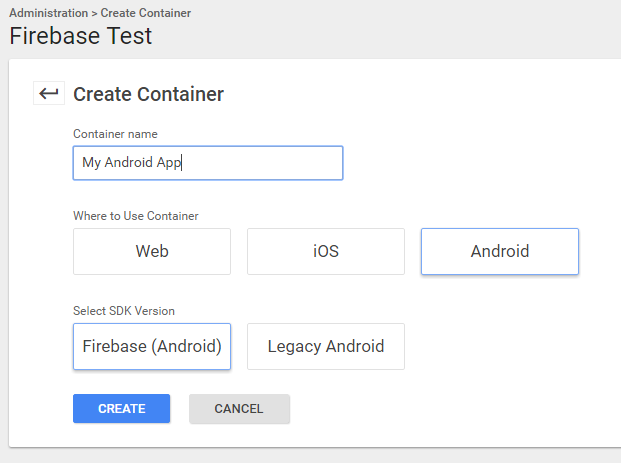Click the blue CREATE button

pos(122,408)
